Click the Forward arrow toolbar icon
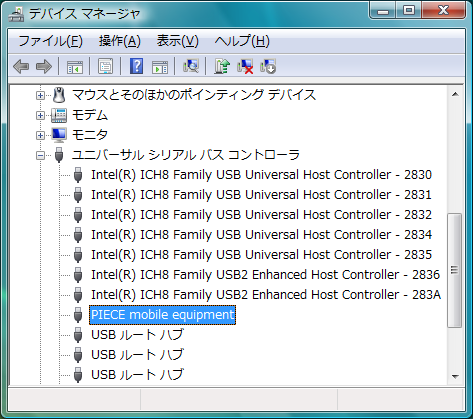 click(44, 66)
